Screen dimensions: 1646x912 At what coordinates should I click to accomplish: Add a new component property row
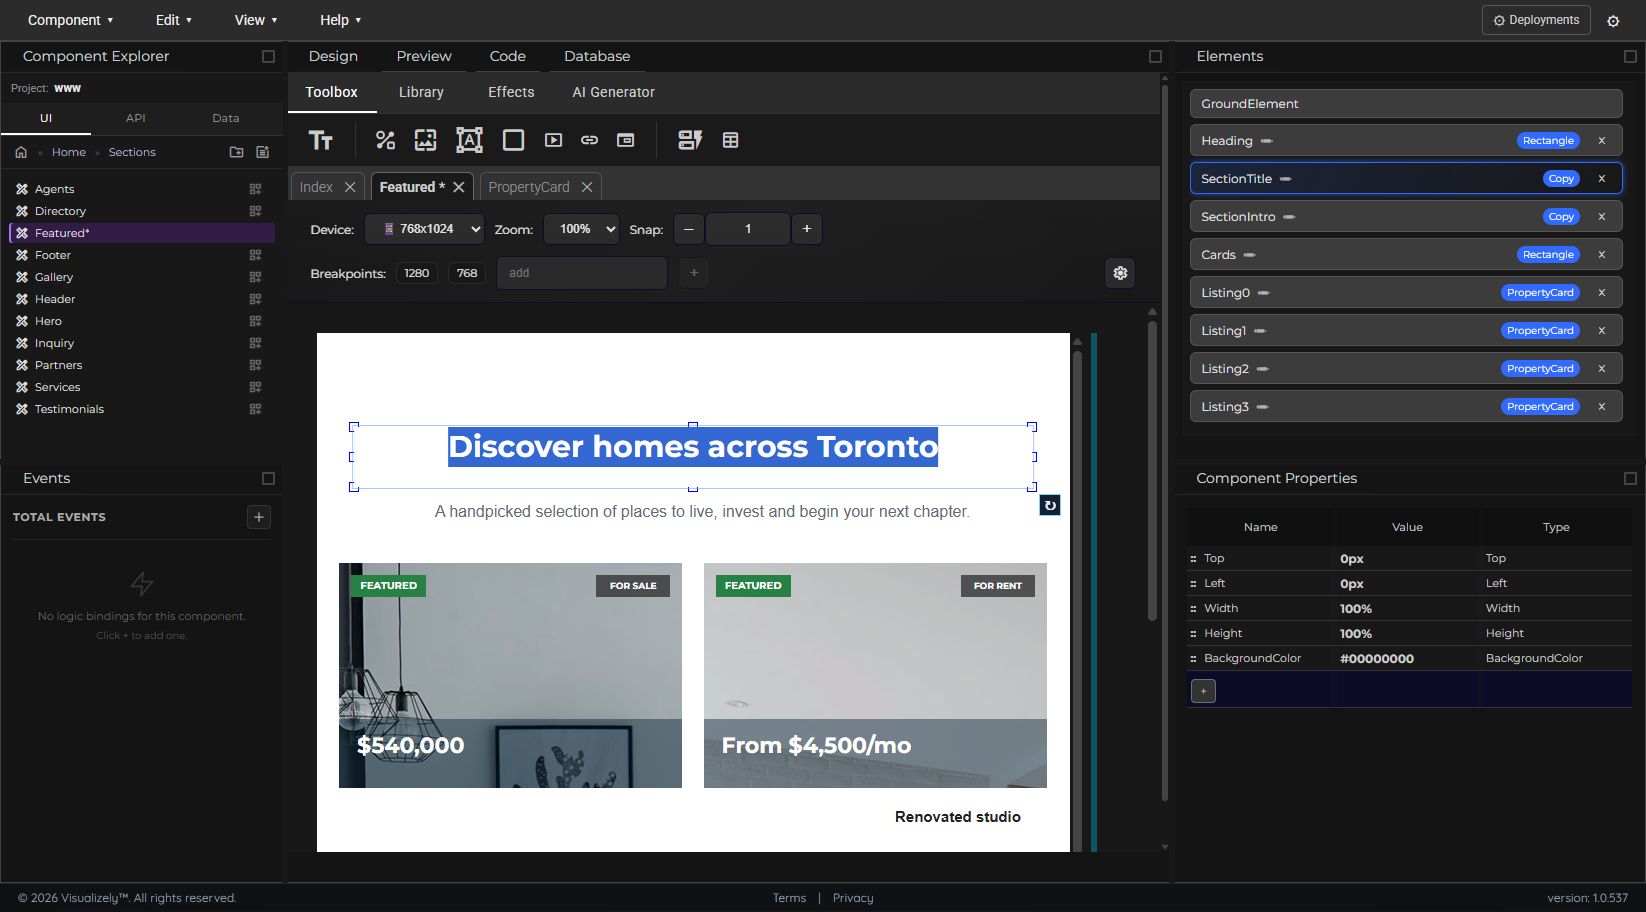[x=1204, y=691]
